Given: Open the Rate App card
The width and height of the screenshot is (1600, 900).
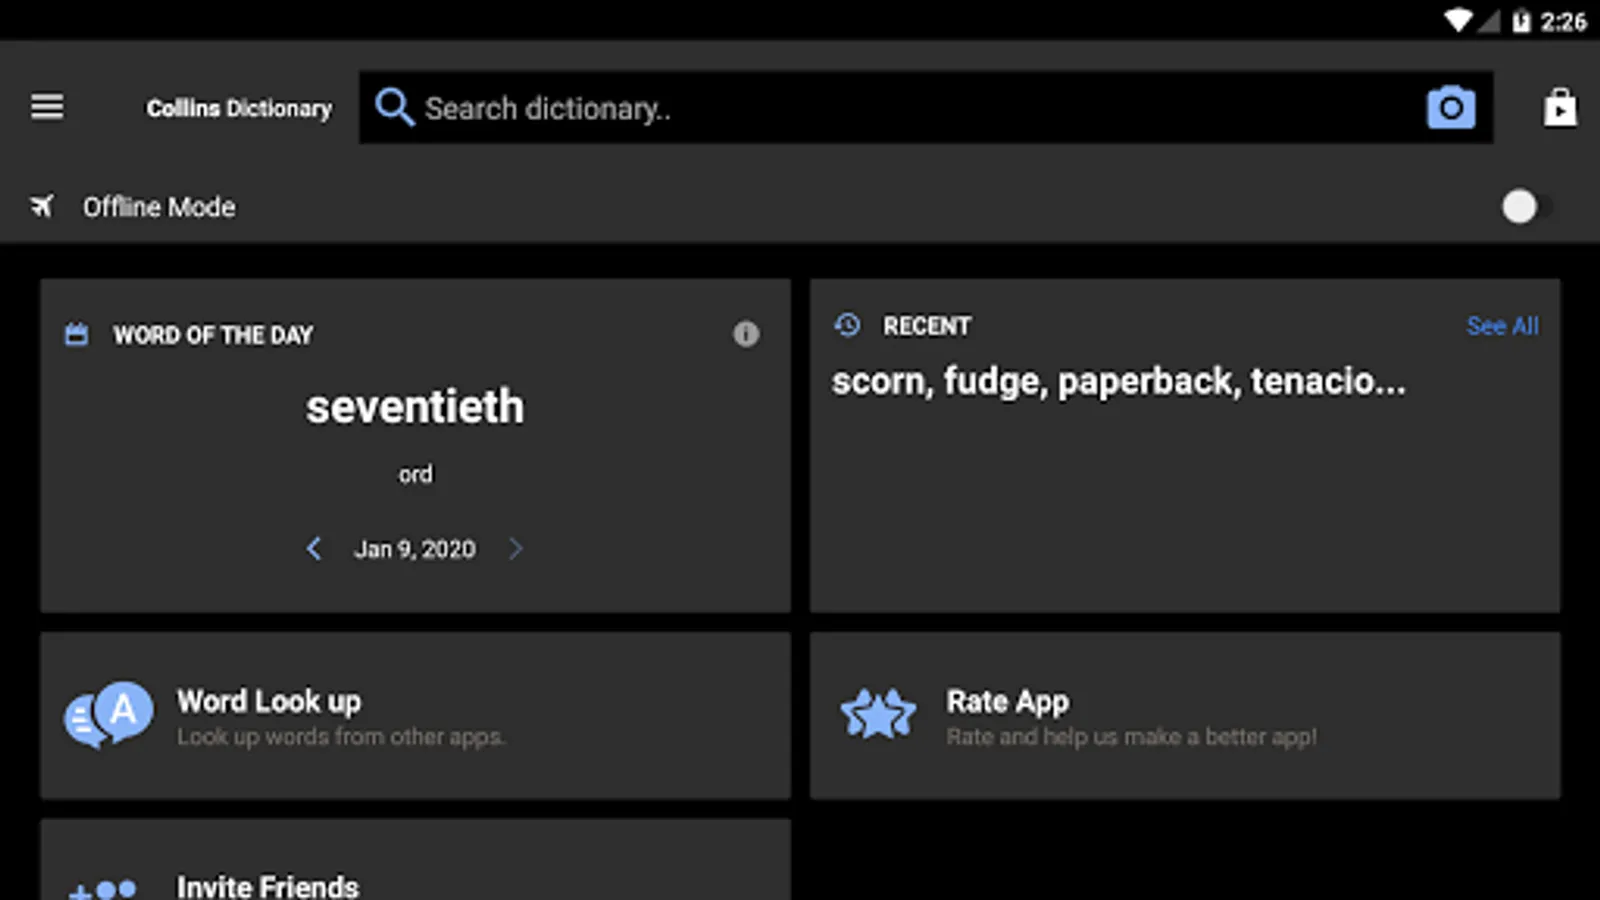Looking at the screenshot, I should click(1184, 716).
